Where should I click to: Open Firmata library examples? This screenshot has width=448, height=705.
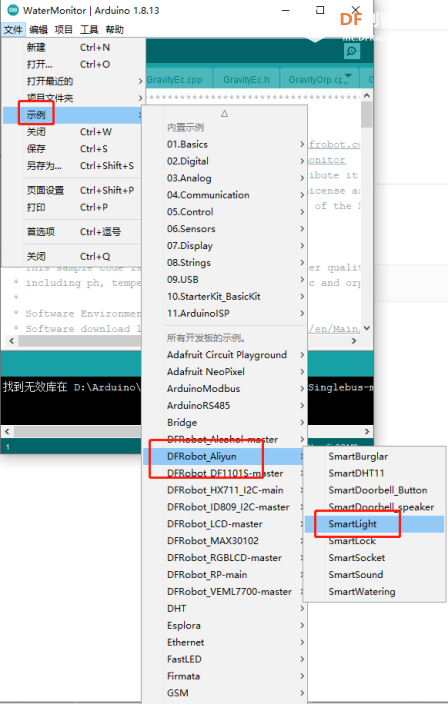click(x=225, y=676)
